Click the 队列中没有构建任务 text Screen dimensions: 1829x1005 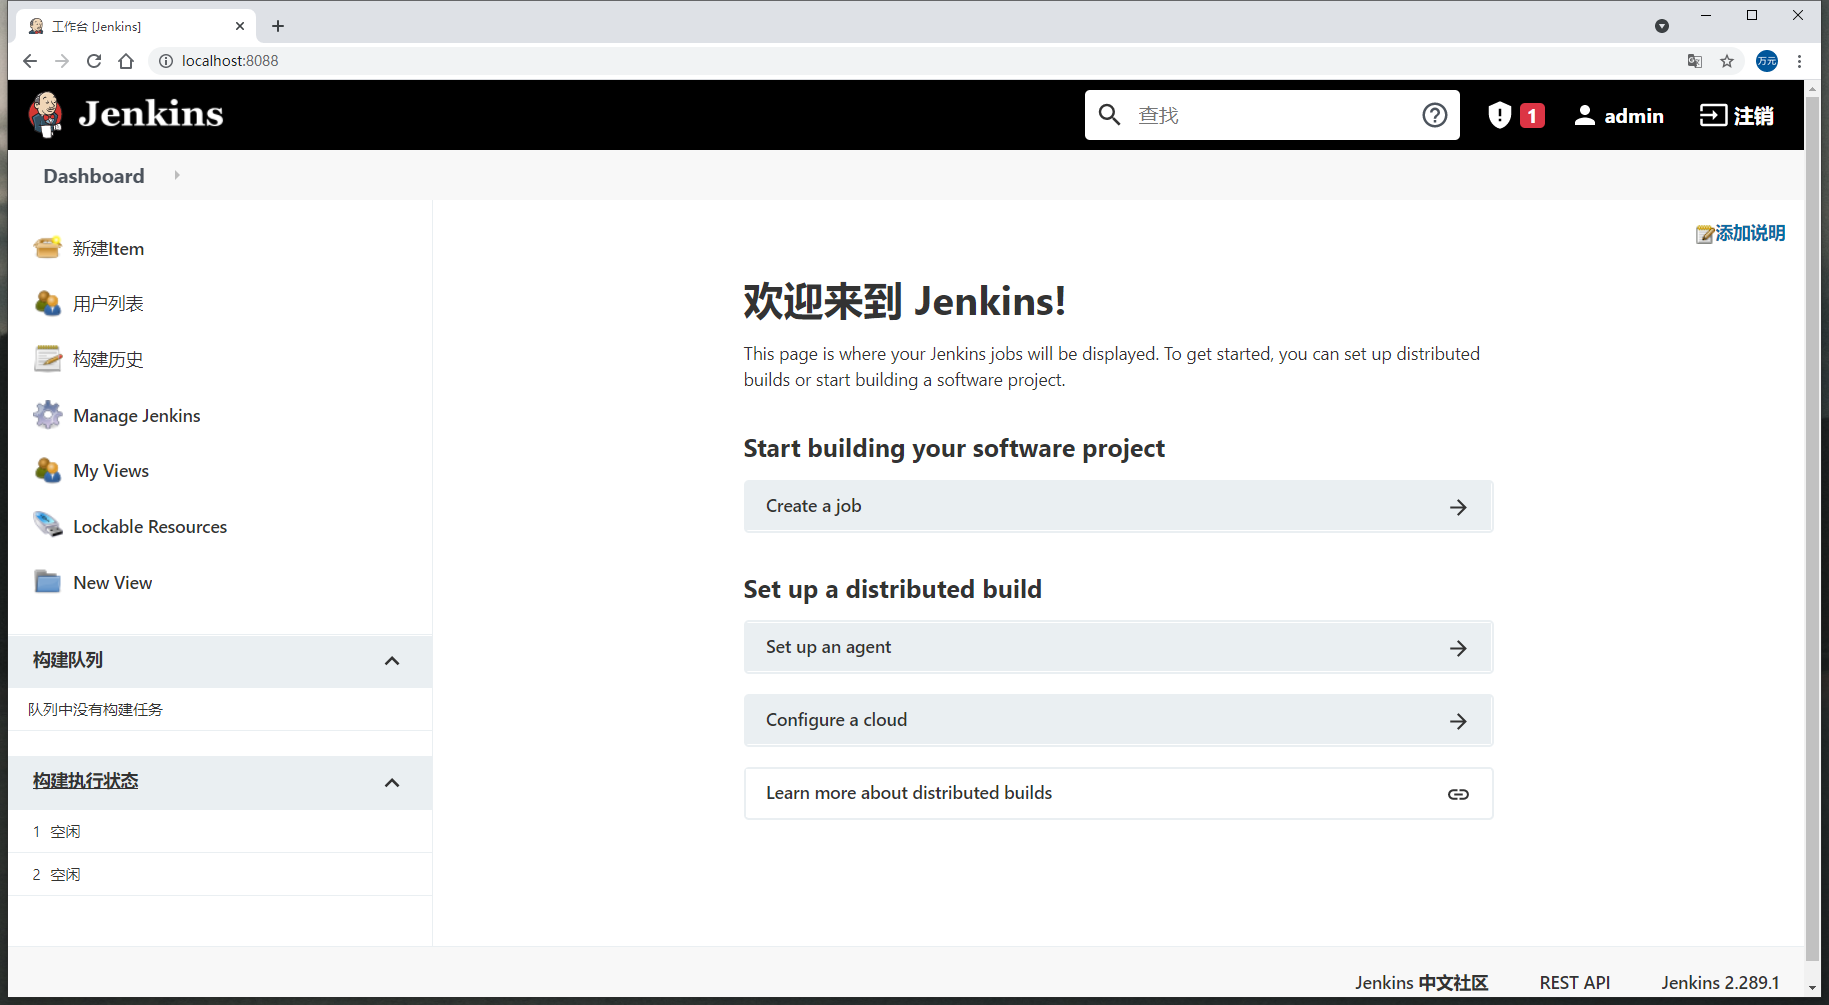click(95, 709)
